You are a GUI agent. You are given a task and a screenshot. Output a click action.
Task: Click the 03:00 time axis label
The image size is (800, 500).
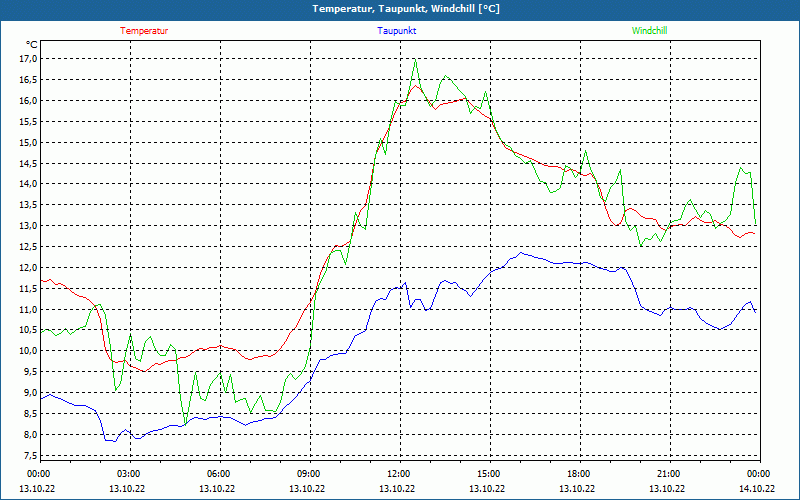coord(128,474)
